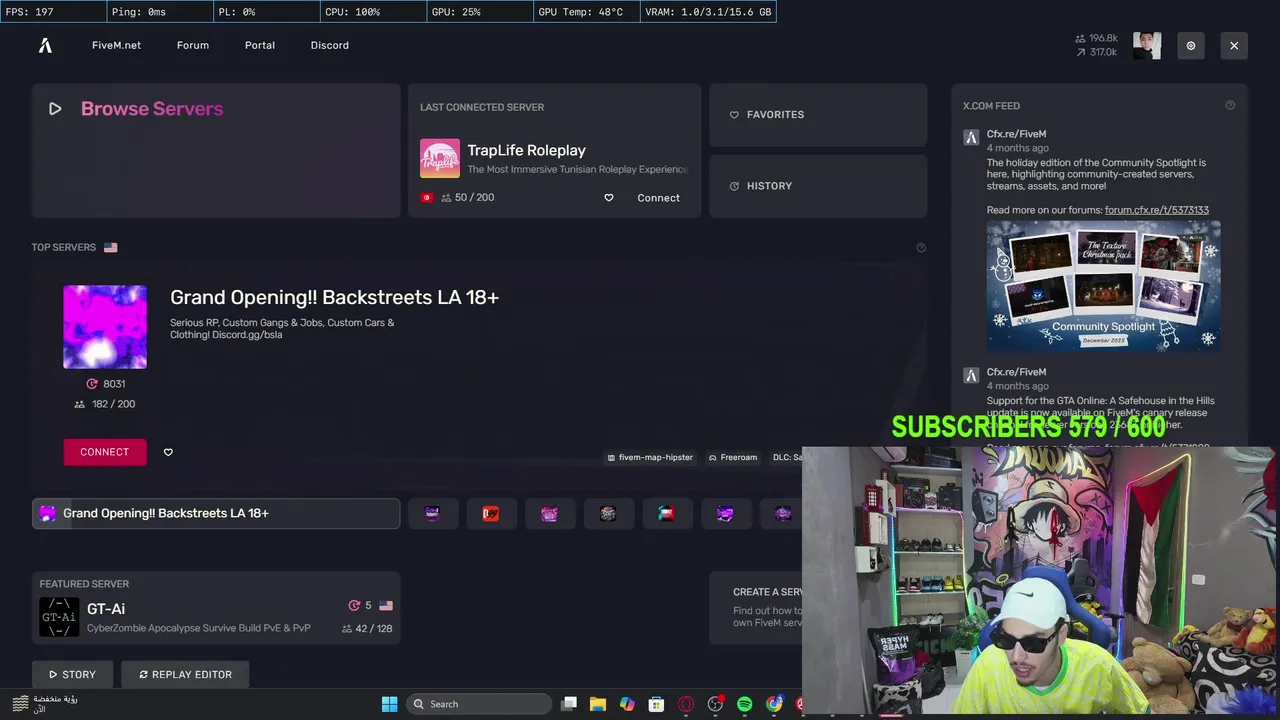Connect to Grand Opening Backstreets LA server
The image size is (1280, 720).
pos(105,452)
